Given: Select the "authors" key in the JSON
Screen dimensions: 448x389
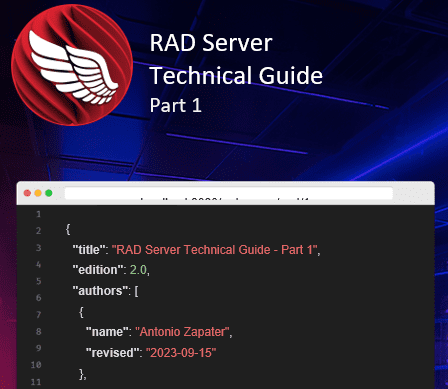Looking at the screenshot, I should 100,291.
